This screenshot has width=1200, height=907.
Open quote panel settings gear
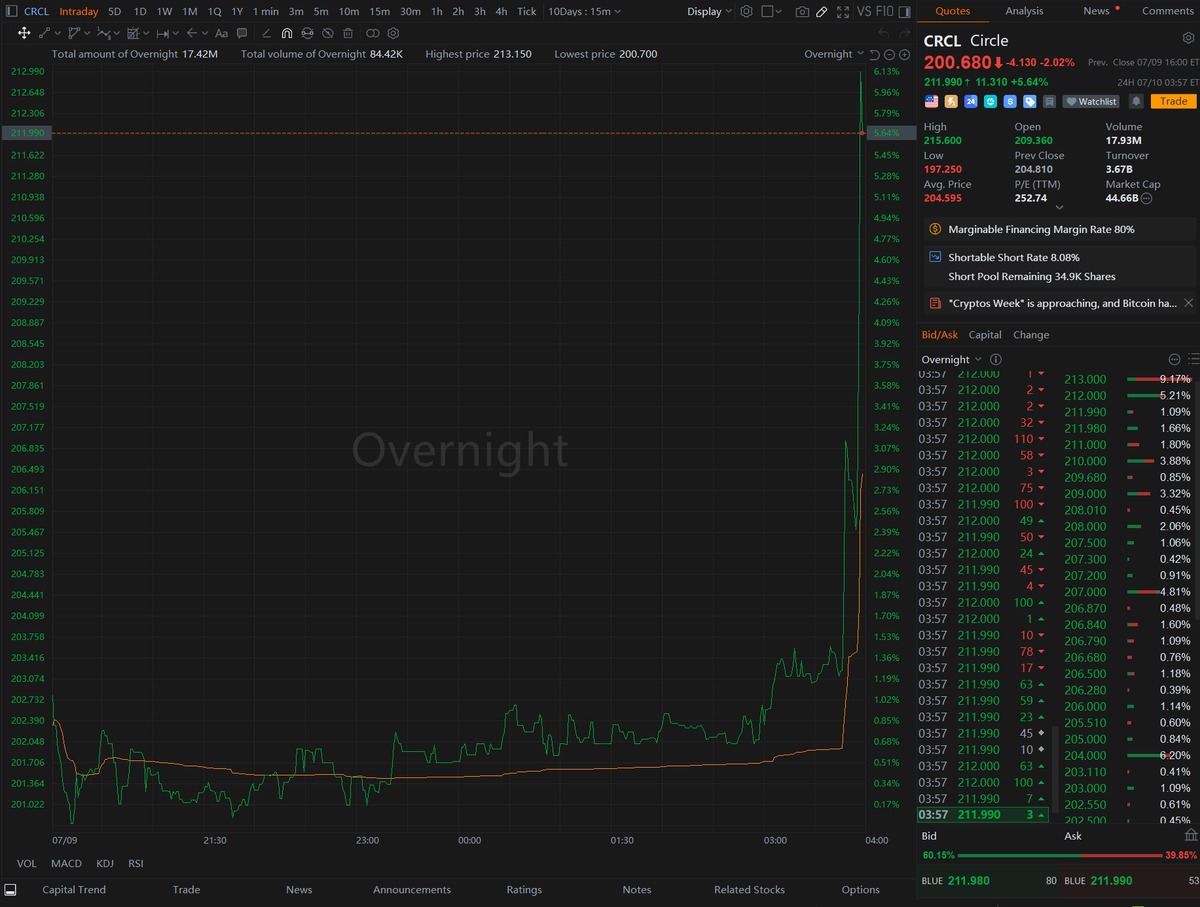tap(1187, 38)
